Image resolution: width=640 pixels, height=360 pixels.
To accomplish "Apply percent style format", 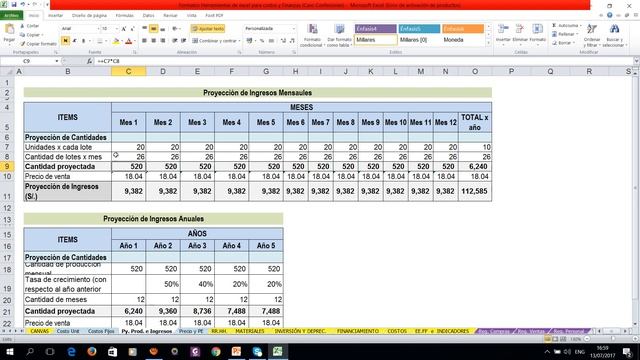I will click(262, 41).
